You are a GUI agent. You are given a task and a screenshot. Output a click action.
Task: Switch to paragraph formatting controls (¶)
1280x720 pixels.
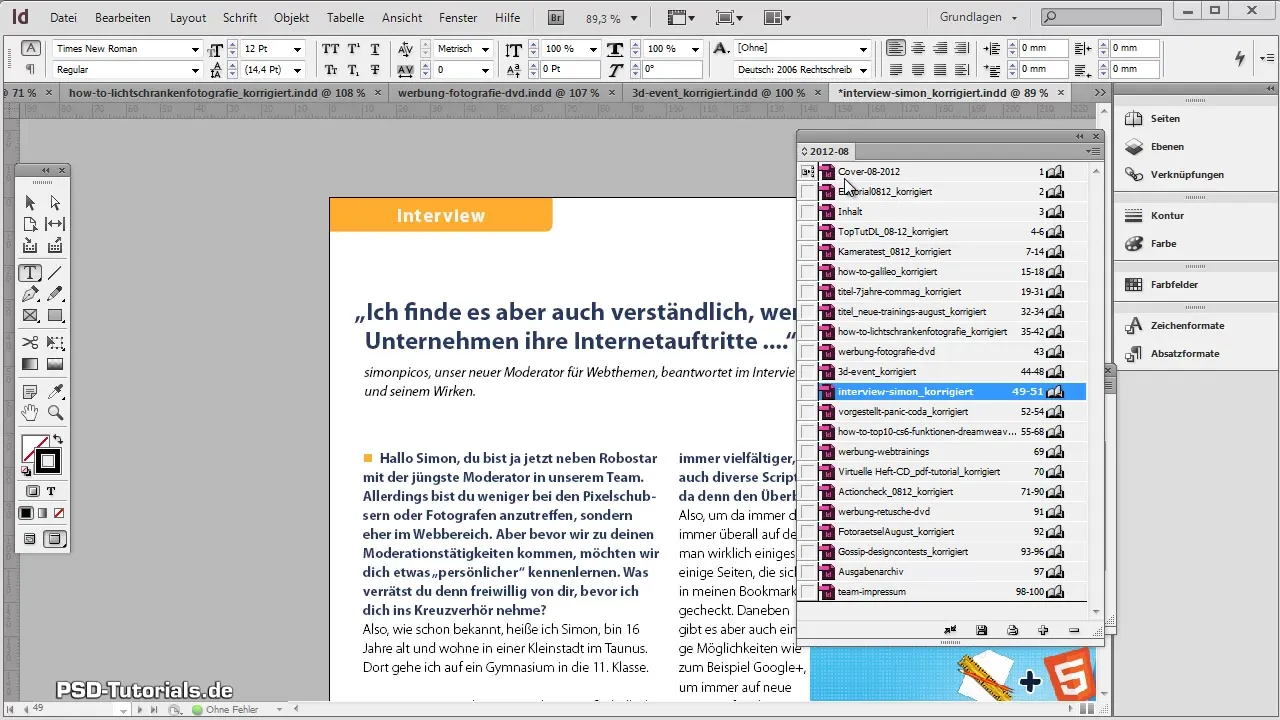(x=31, y=69)
